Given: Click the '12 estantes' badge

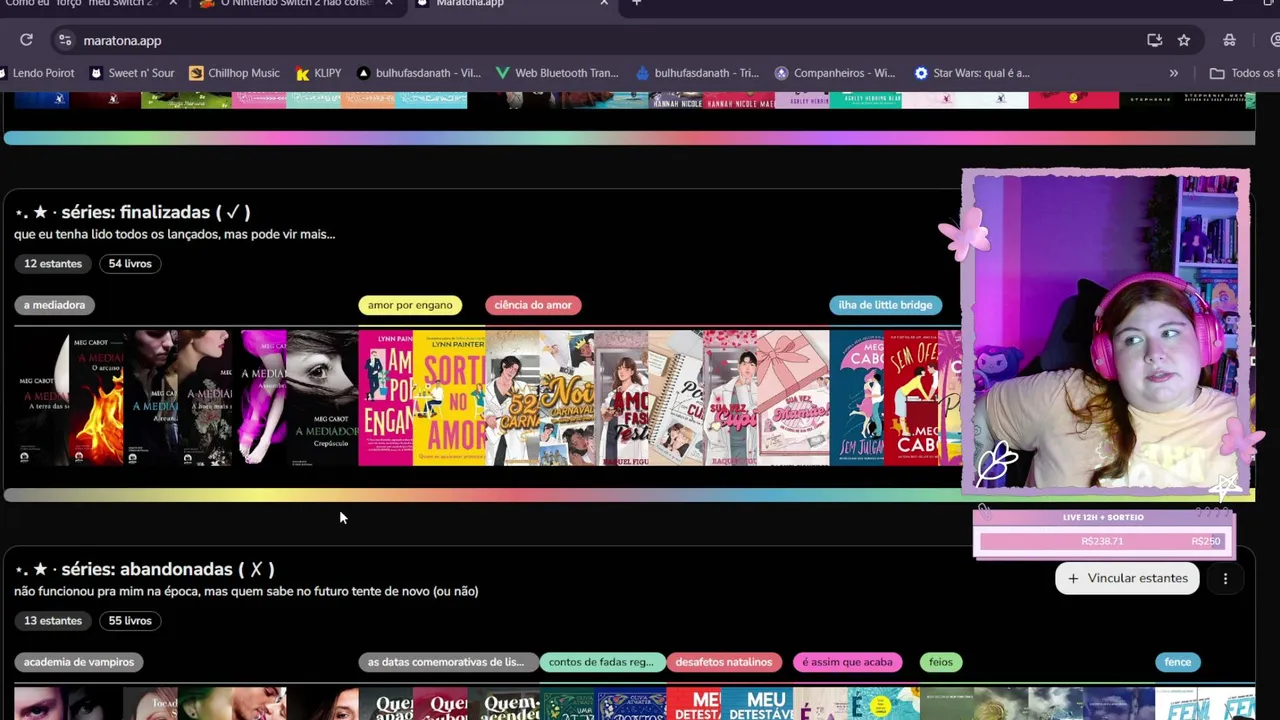Looking at the screenshot, I should (x=53, y=264).
